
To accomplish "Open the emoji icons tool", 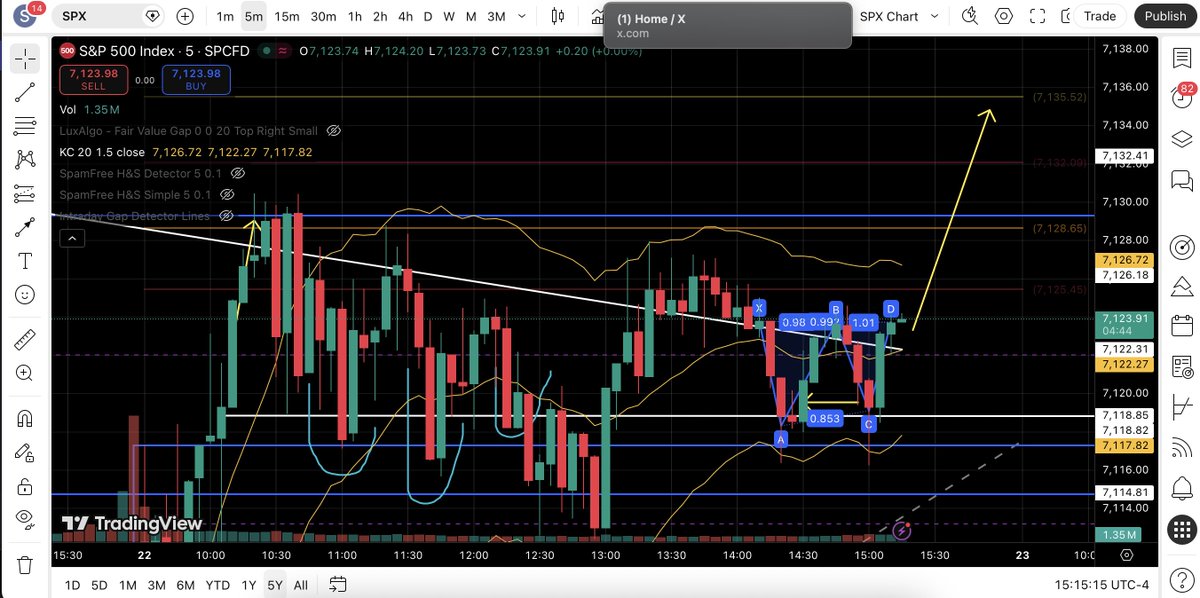I will coord(25,295).
